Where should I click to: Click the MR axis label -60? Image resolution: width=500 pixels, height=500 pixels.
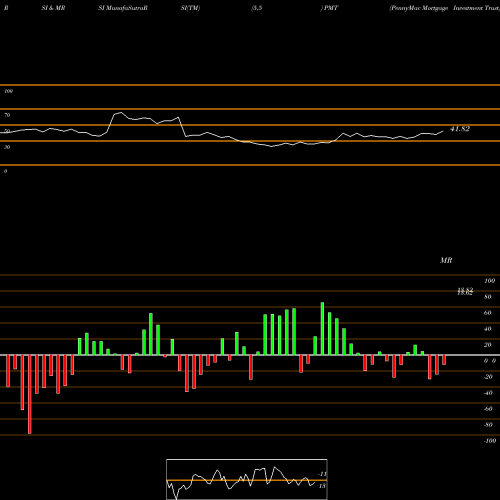click(488, 409)
